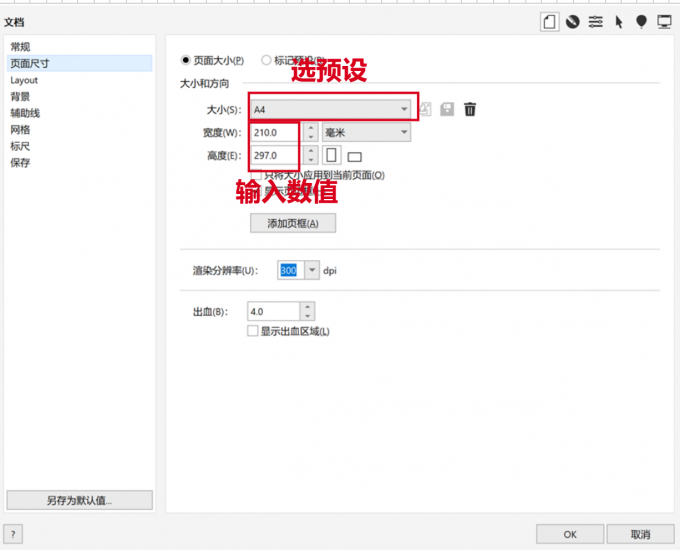
Task: Select the tools cursor arrow icon
Action: point(619,22)
